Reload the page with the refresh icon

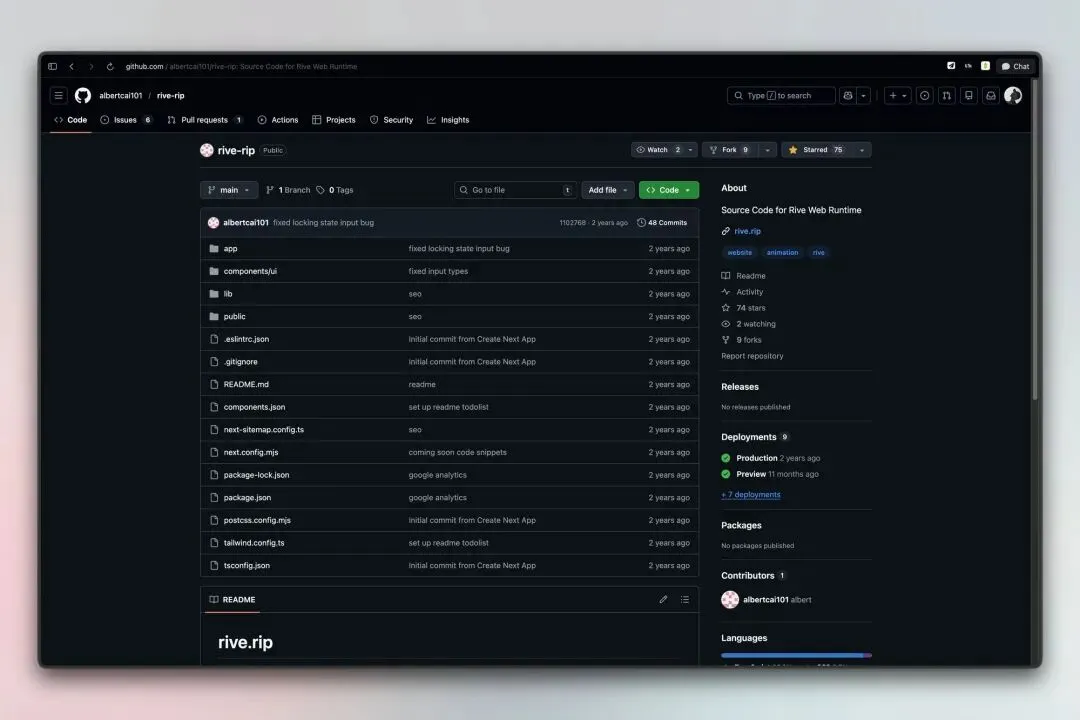110,66
